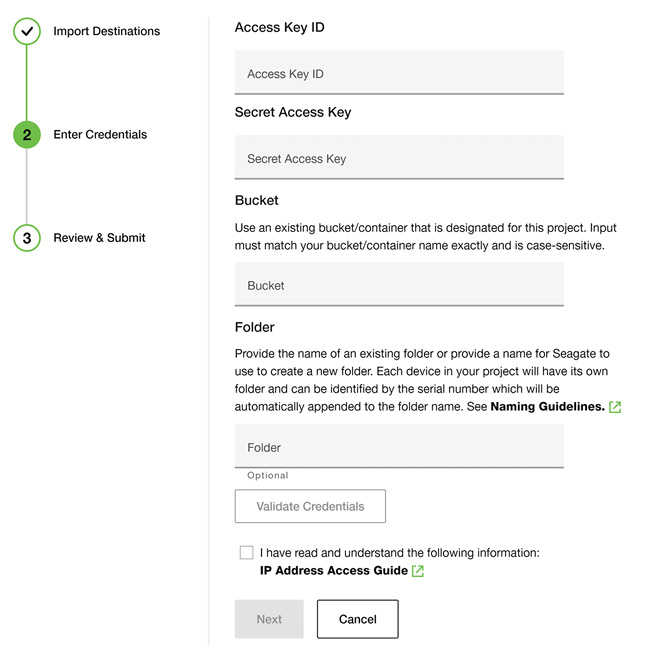This screenshot has height=657, width=650.
Task: Click the step 3 circle icon
Action: tap(27, 238)
